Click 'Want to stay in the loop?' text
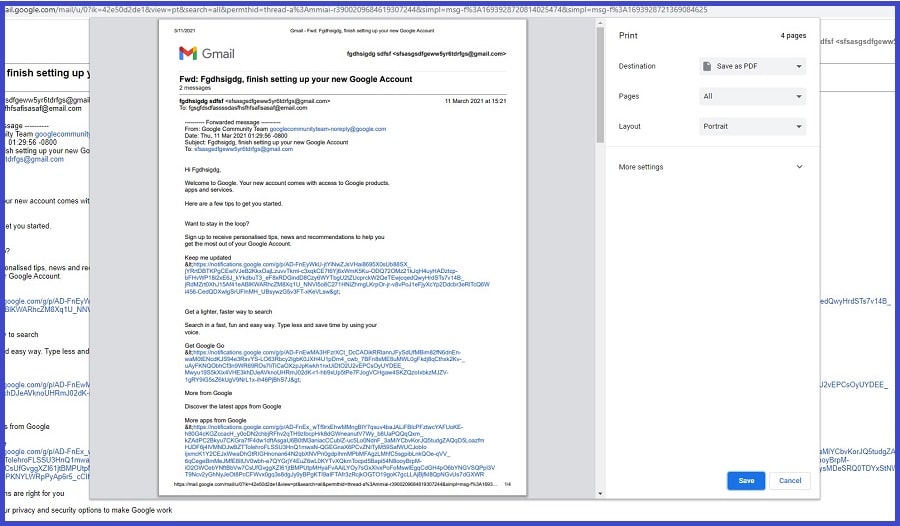 click(217, 224)
